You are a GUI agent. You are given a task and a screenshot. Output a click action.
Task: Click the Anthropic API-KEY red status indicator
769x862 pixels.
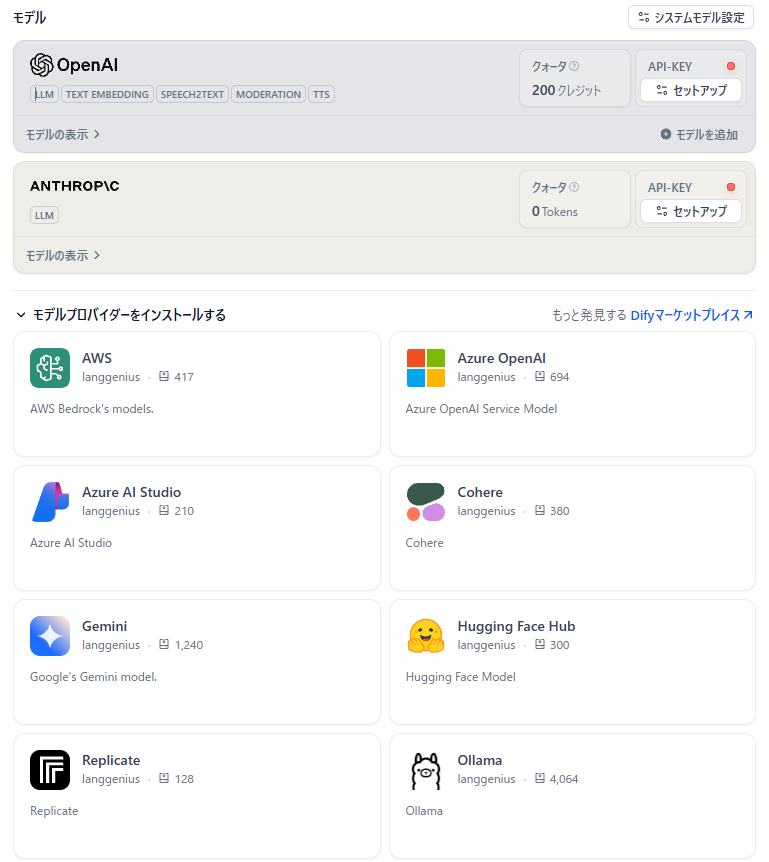click(x=731, y=187)
